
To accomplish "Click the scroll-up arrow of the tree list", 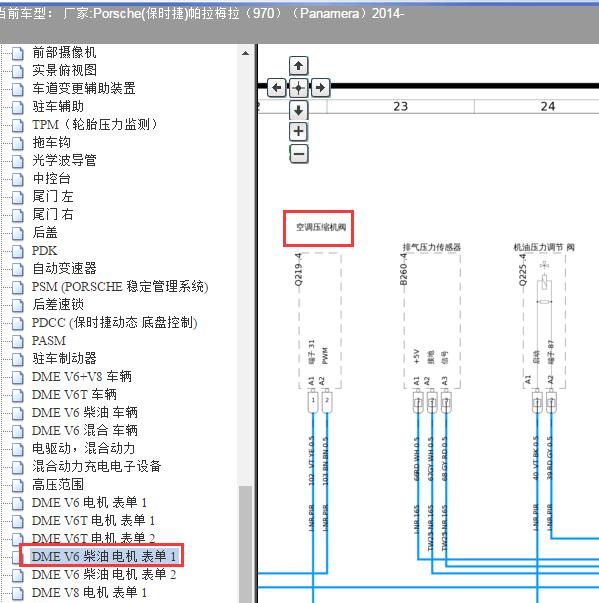I will [245, 53].
